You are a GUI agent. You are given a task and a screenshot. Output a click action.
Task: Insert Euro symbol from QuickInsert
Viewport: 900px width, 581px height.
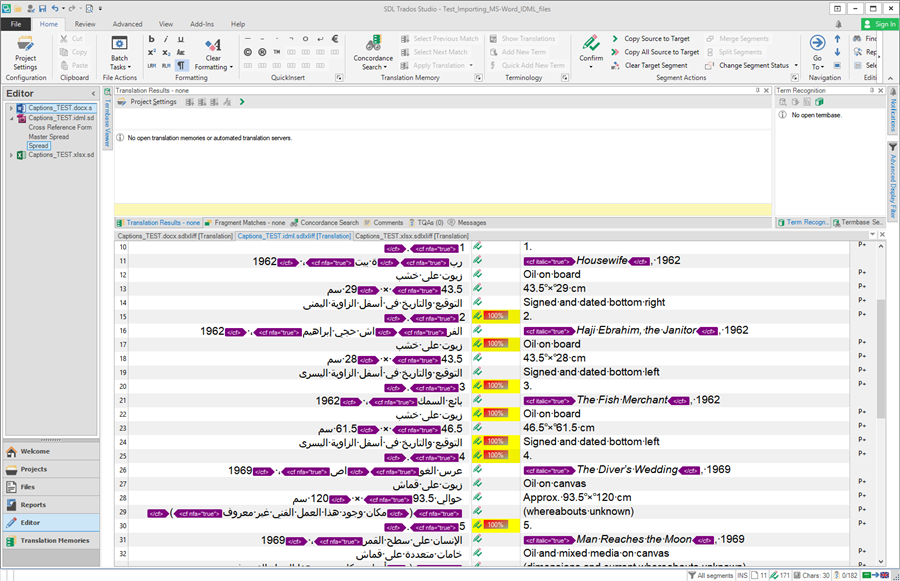335,39
